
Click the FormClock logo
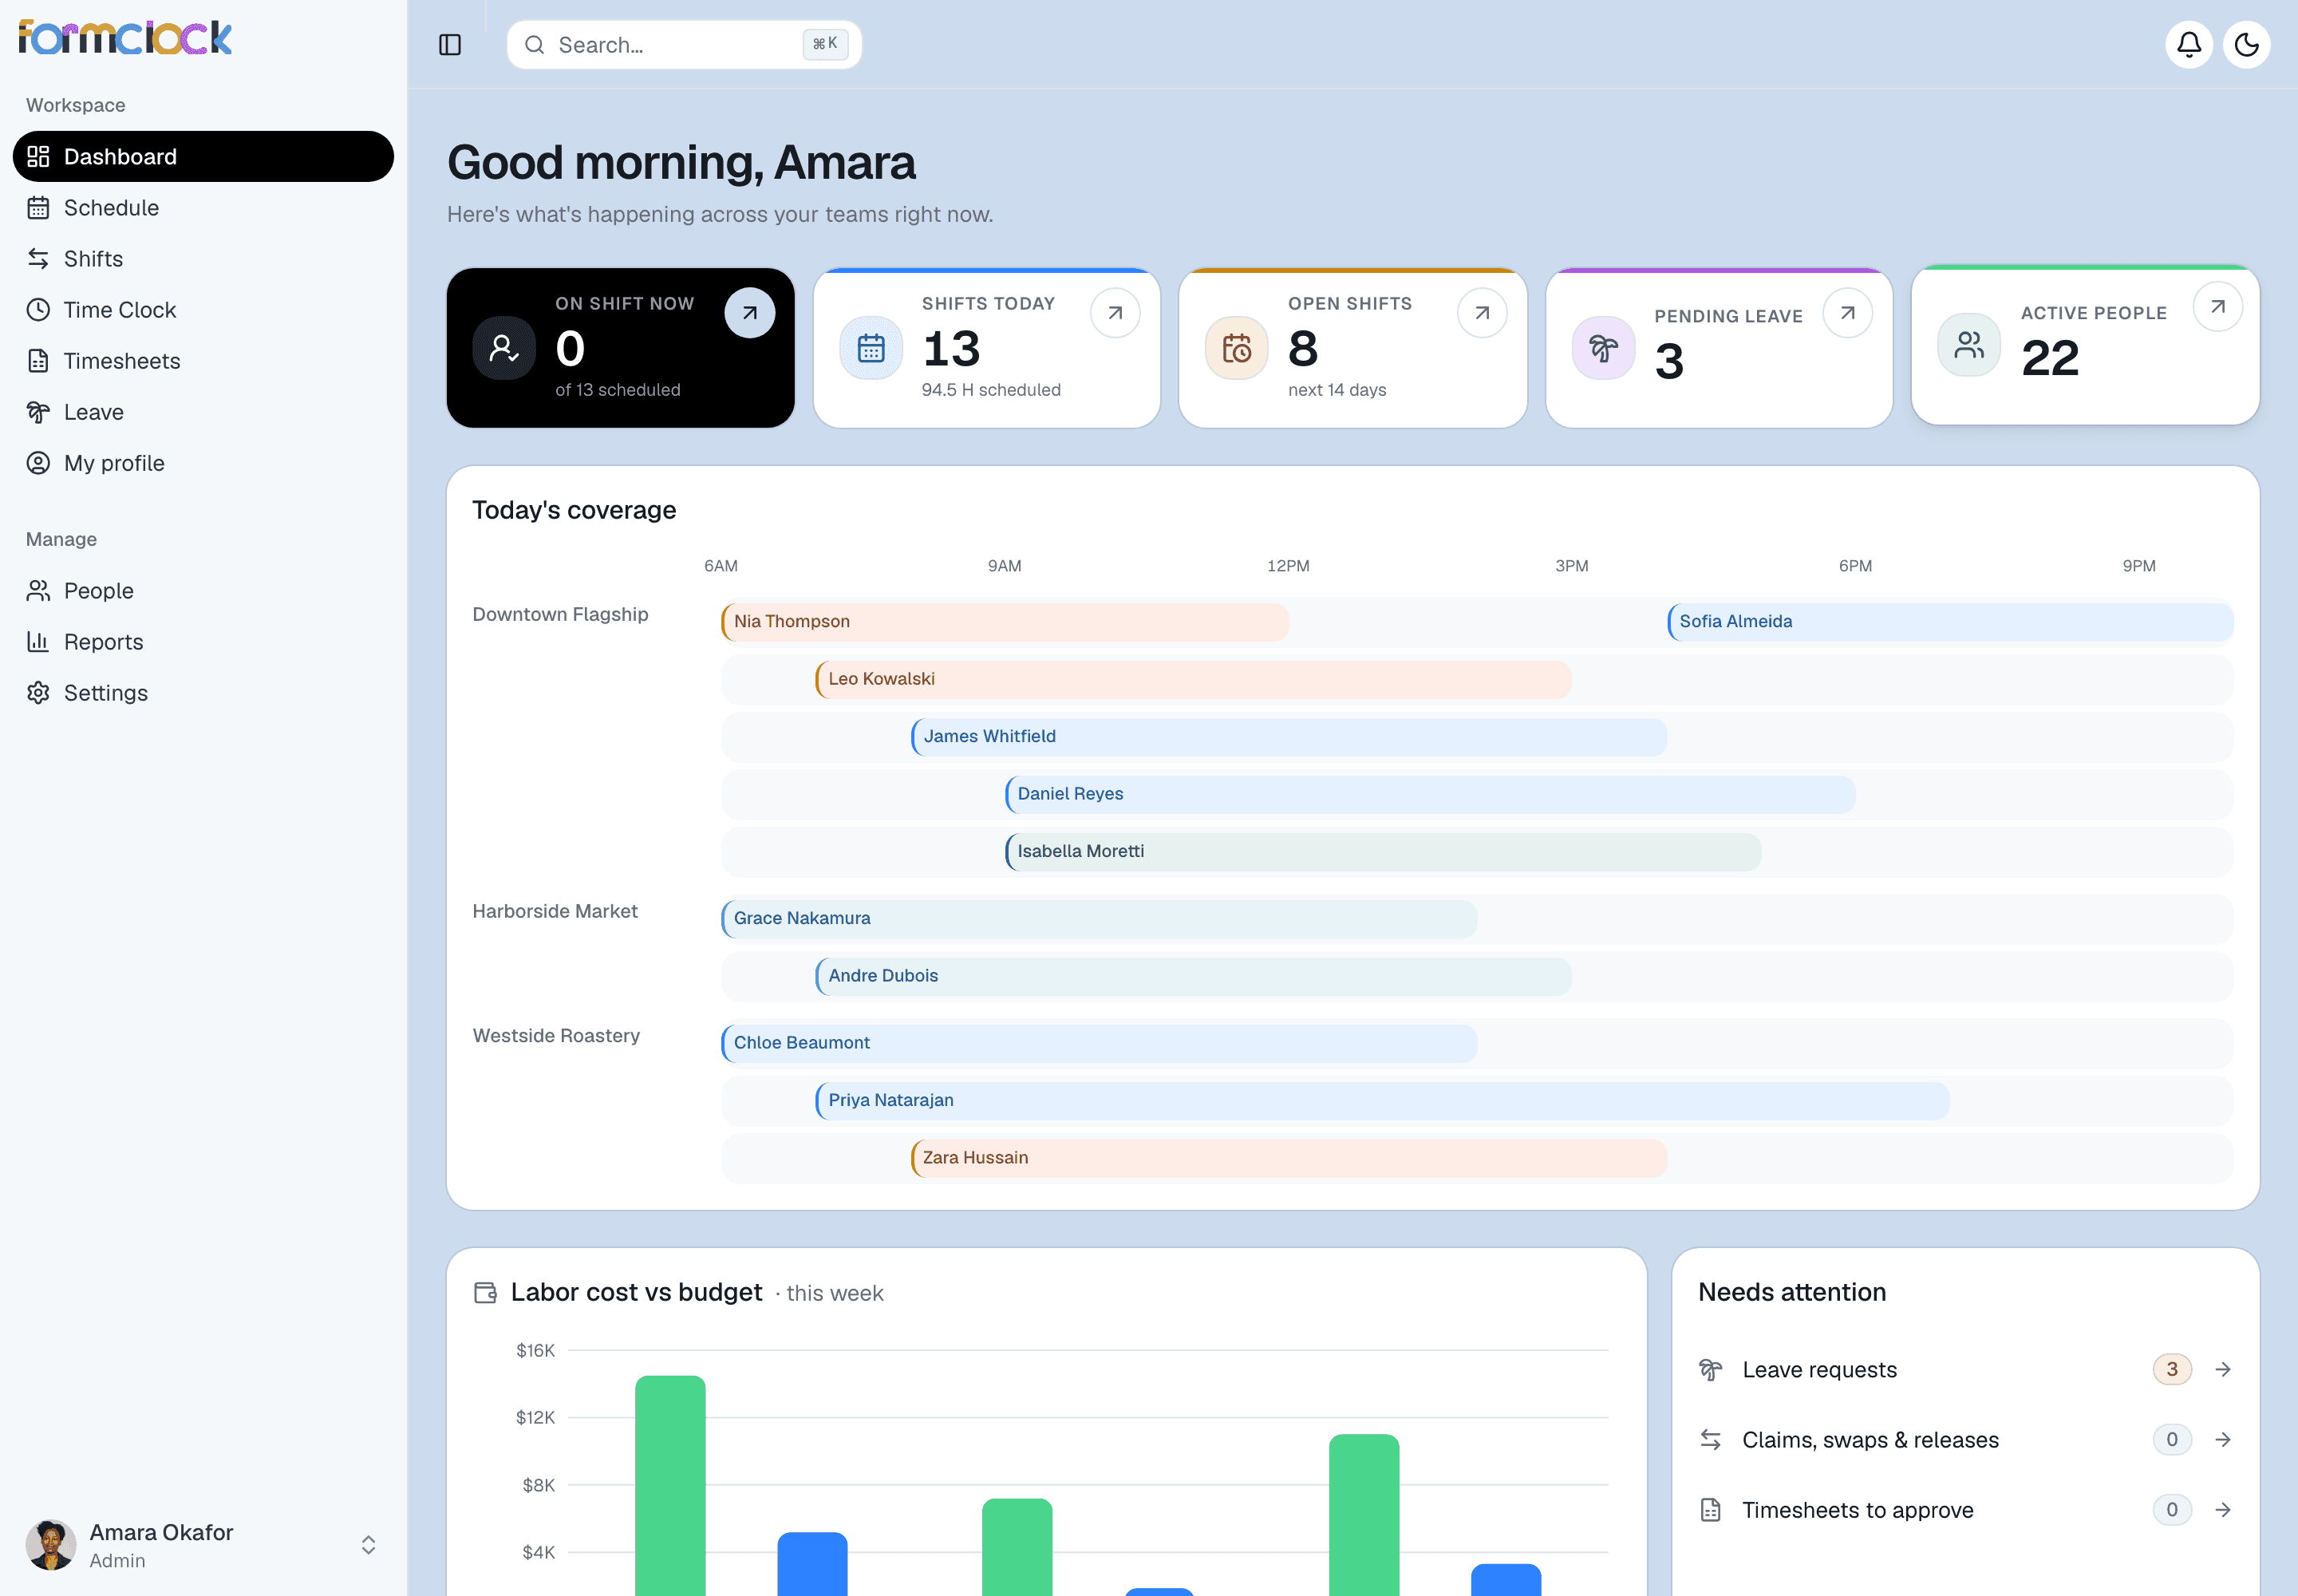tap(125, 37)
